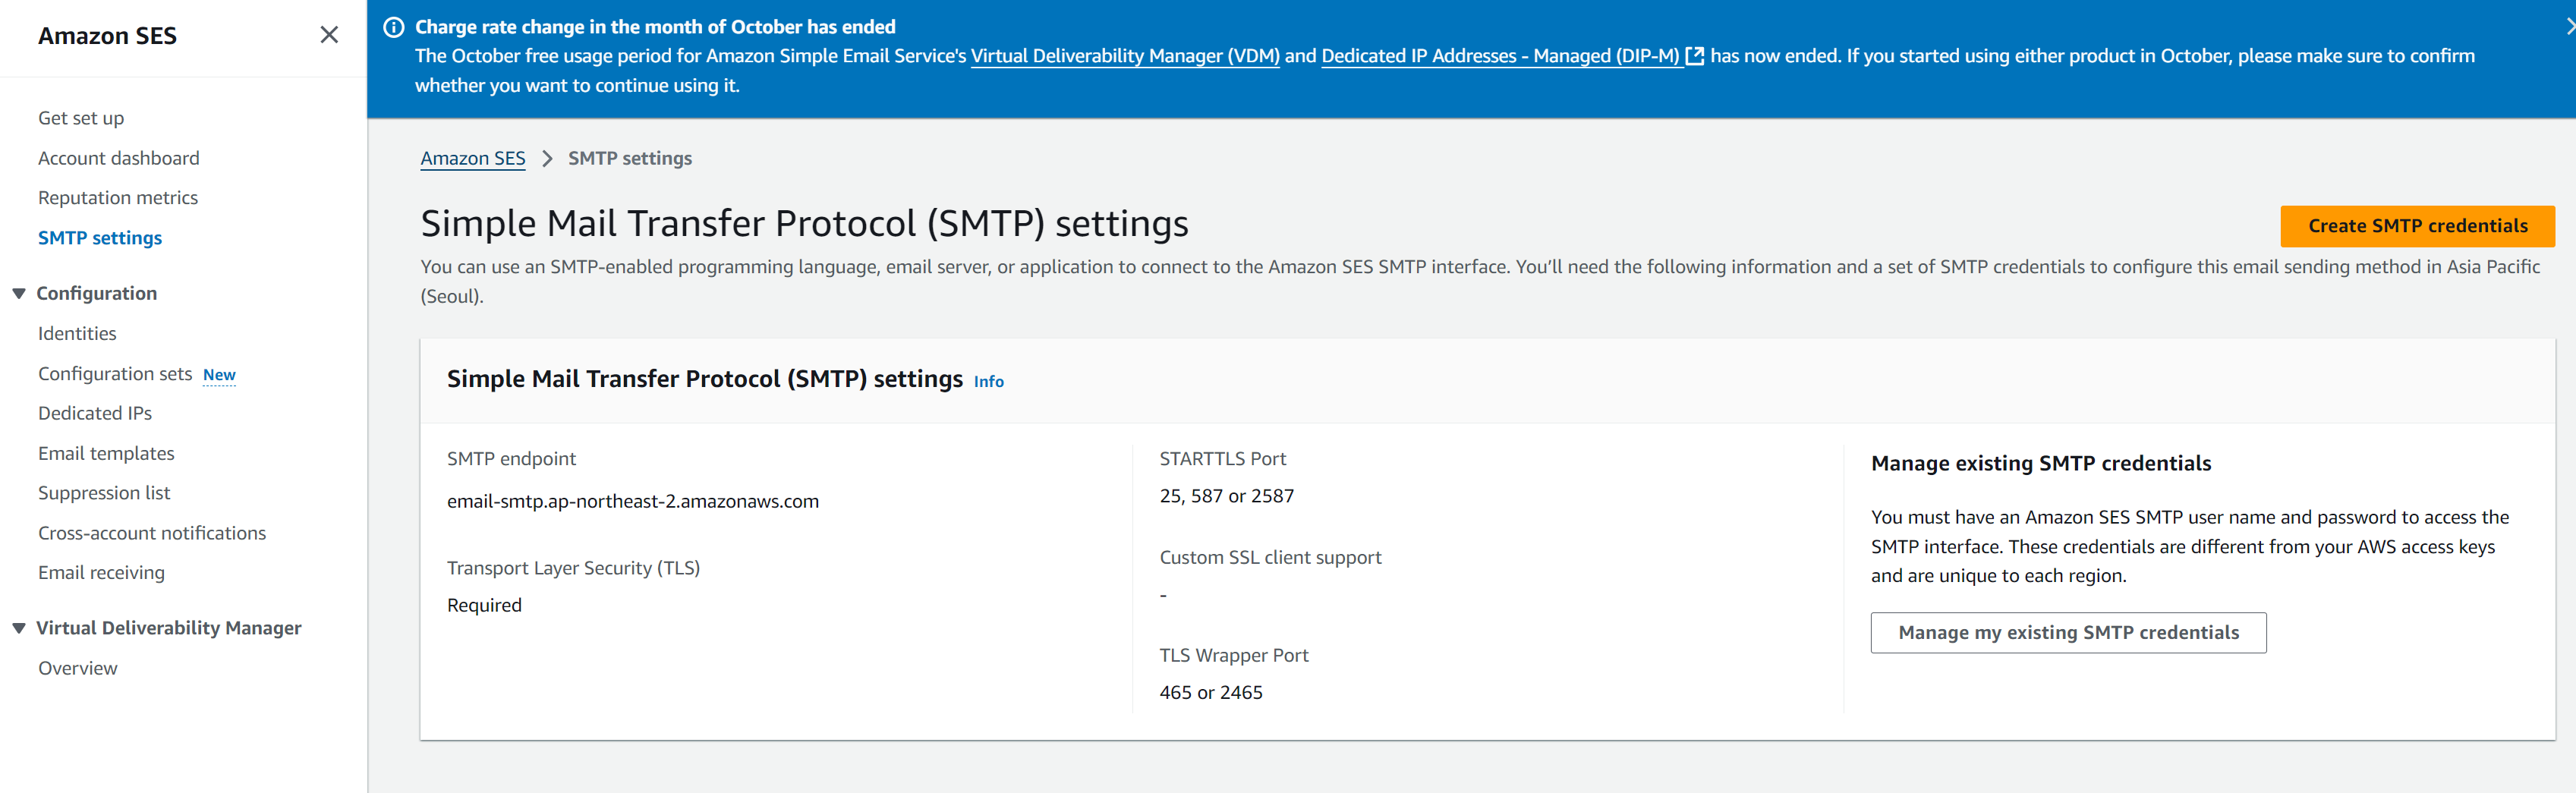
Task: Open Cross-account notifications
Action: pyautogui.click(x=152, y=533)
